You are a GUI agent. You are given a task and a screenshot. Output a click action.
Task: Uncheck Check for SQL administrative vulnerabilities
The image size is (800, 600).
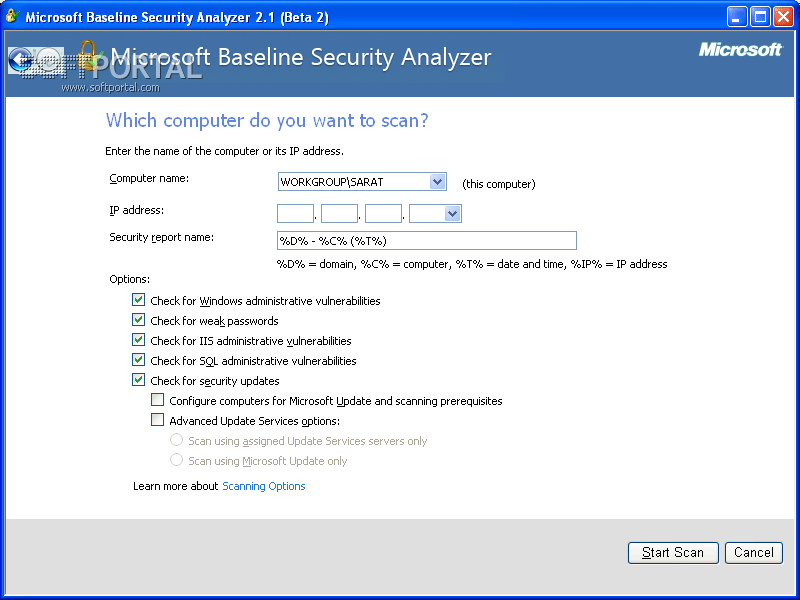pos(138,360)
